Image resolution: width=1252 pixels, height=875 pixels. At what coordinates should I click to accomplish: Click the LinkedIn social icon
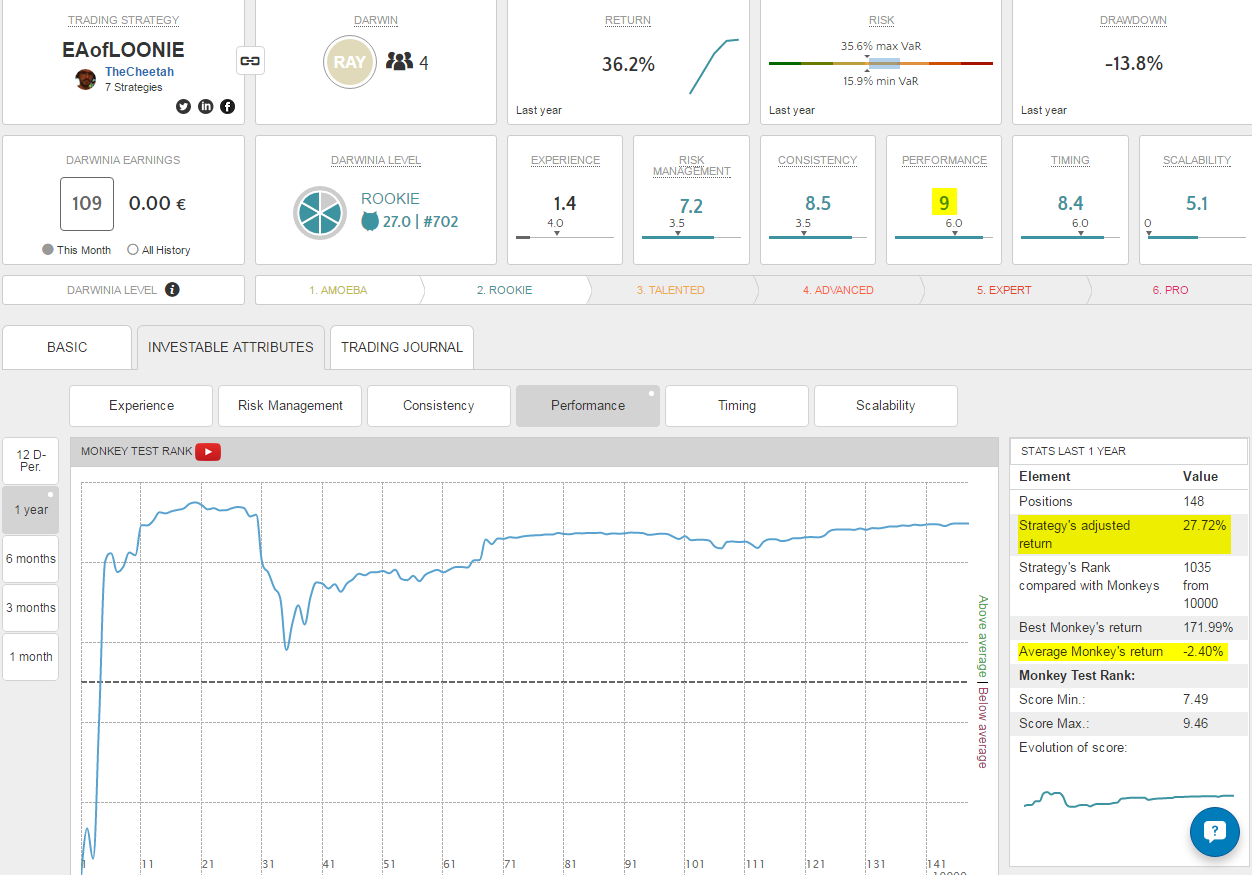(x=206, y=107)
